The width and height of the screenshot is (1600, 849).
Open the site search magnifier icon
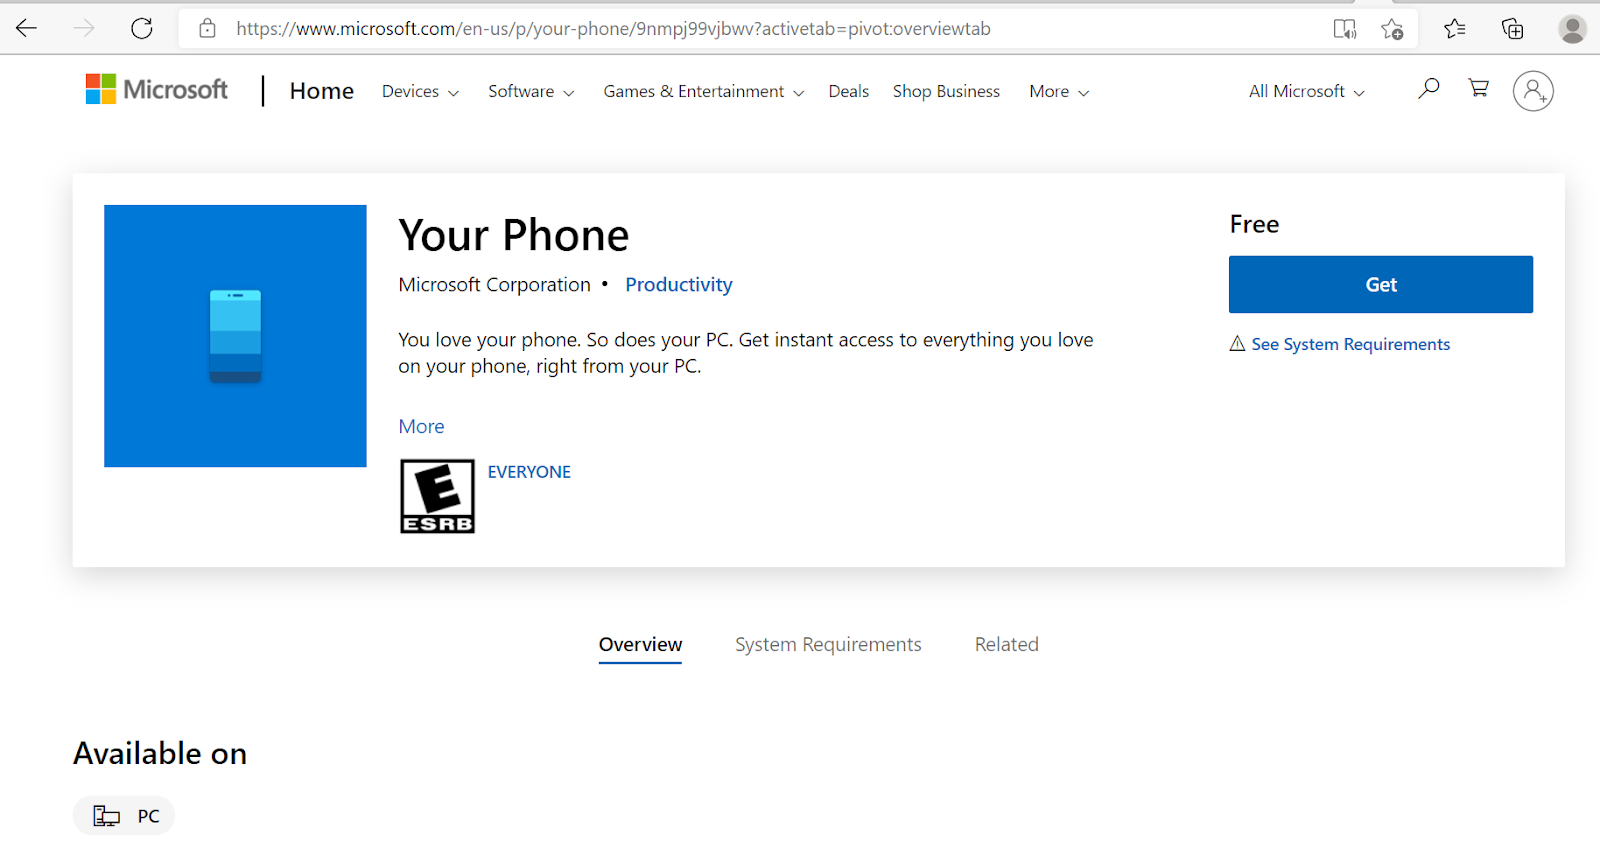click(x=1429, y=89)
